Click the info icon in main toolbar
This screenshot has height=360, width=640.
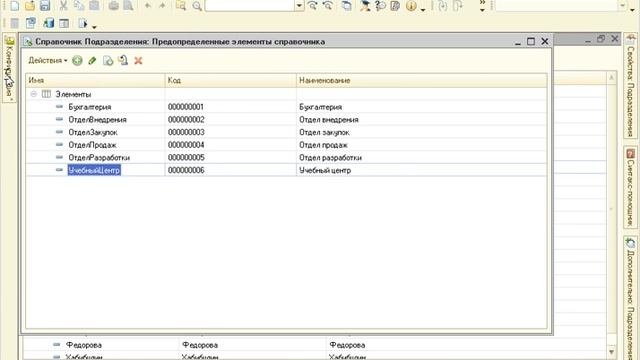tap(411, 5)
